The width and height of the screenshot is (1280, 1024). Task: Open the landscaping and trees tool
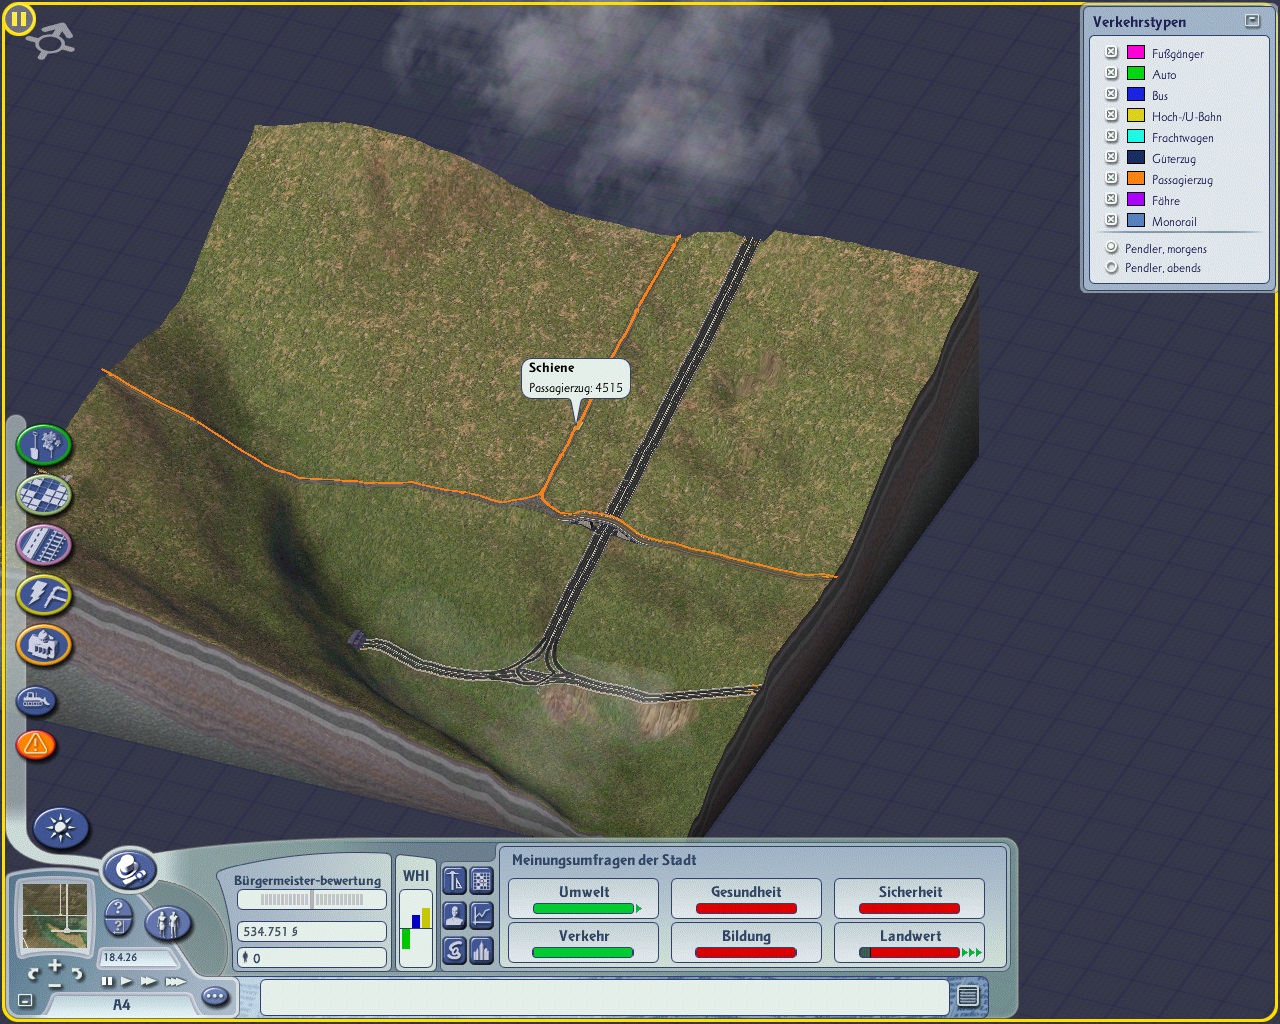click(x=44, y=445)
